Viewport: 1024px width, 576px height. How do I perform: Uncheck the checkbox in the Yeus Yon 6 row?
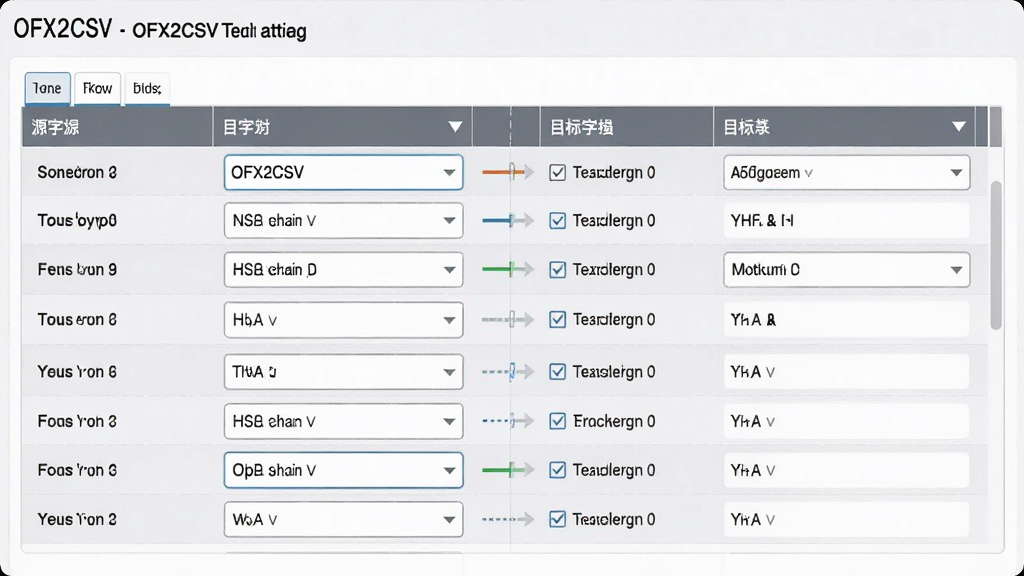pos(557,372)
